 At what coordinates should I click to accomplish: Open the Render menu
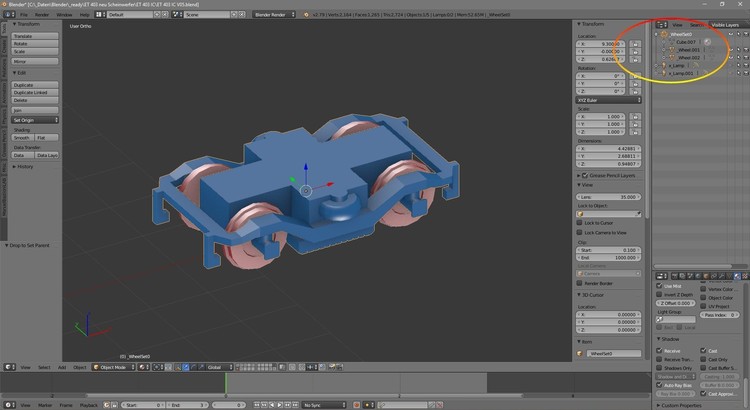point(42,15)
